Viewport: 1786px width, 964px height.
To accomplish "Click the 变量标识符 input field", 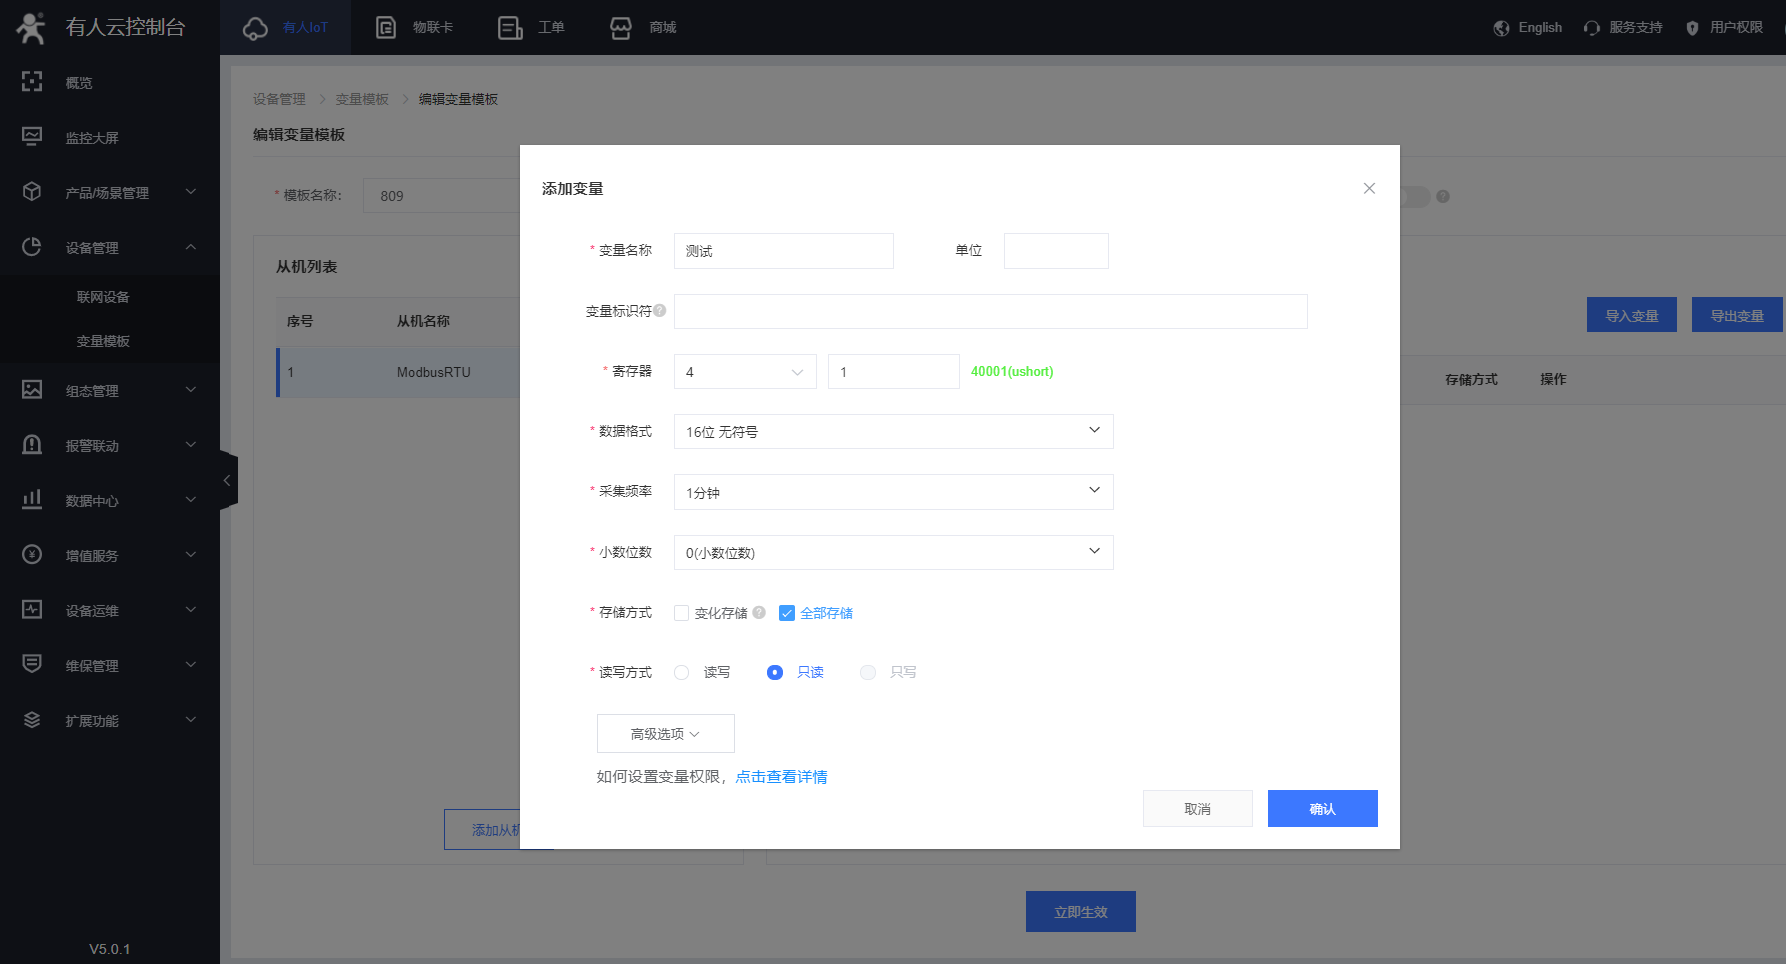I will (990, 312).
